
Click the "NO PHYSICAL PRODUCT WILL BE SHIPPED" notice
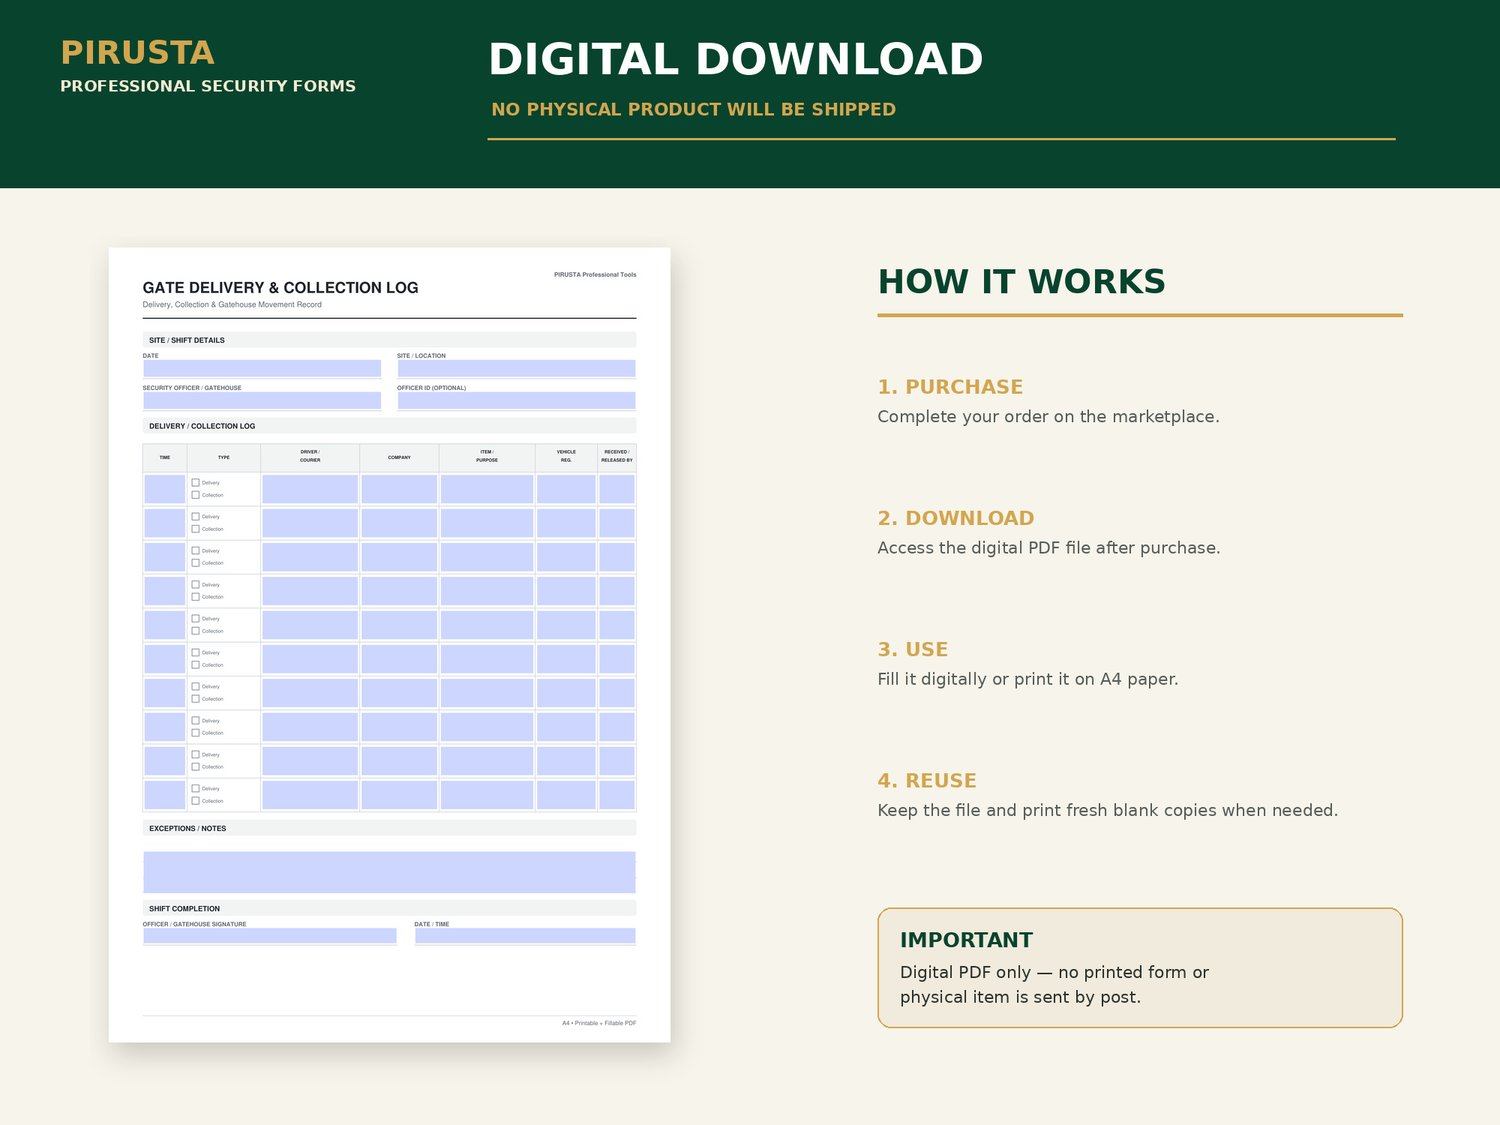click(694, 109)
